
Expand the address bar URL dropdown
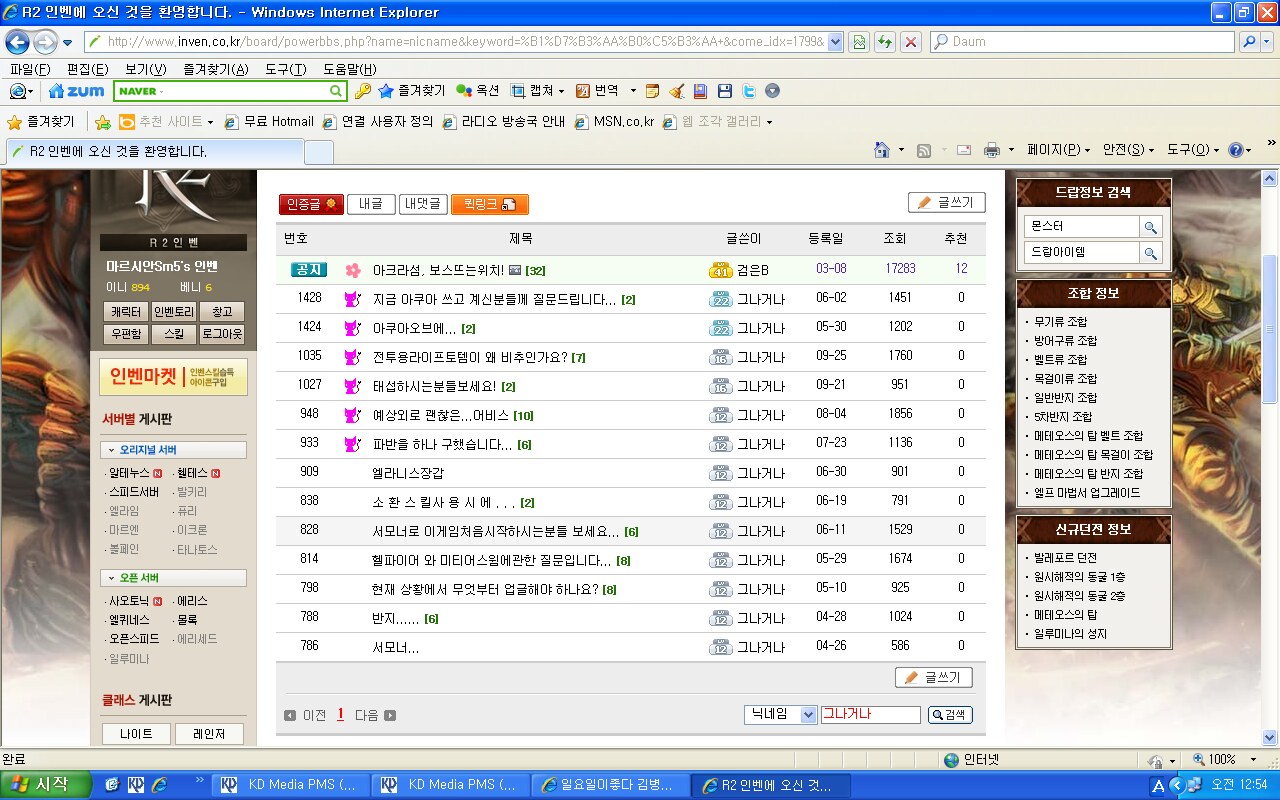click(x=836, y=42)
